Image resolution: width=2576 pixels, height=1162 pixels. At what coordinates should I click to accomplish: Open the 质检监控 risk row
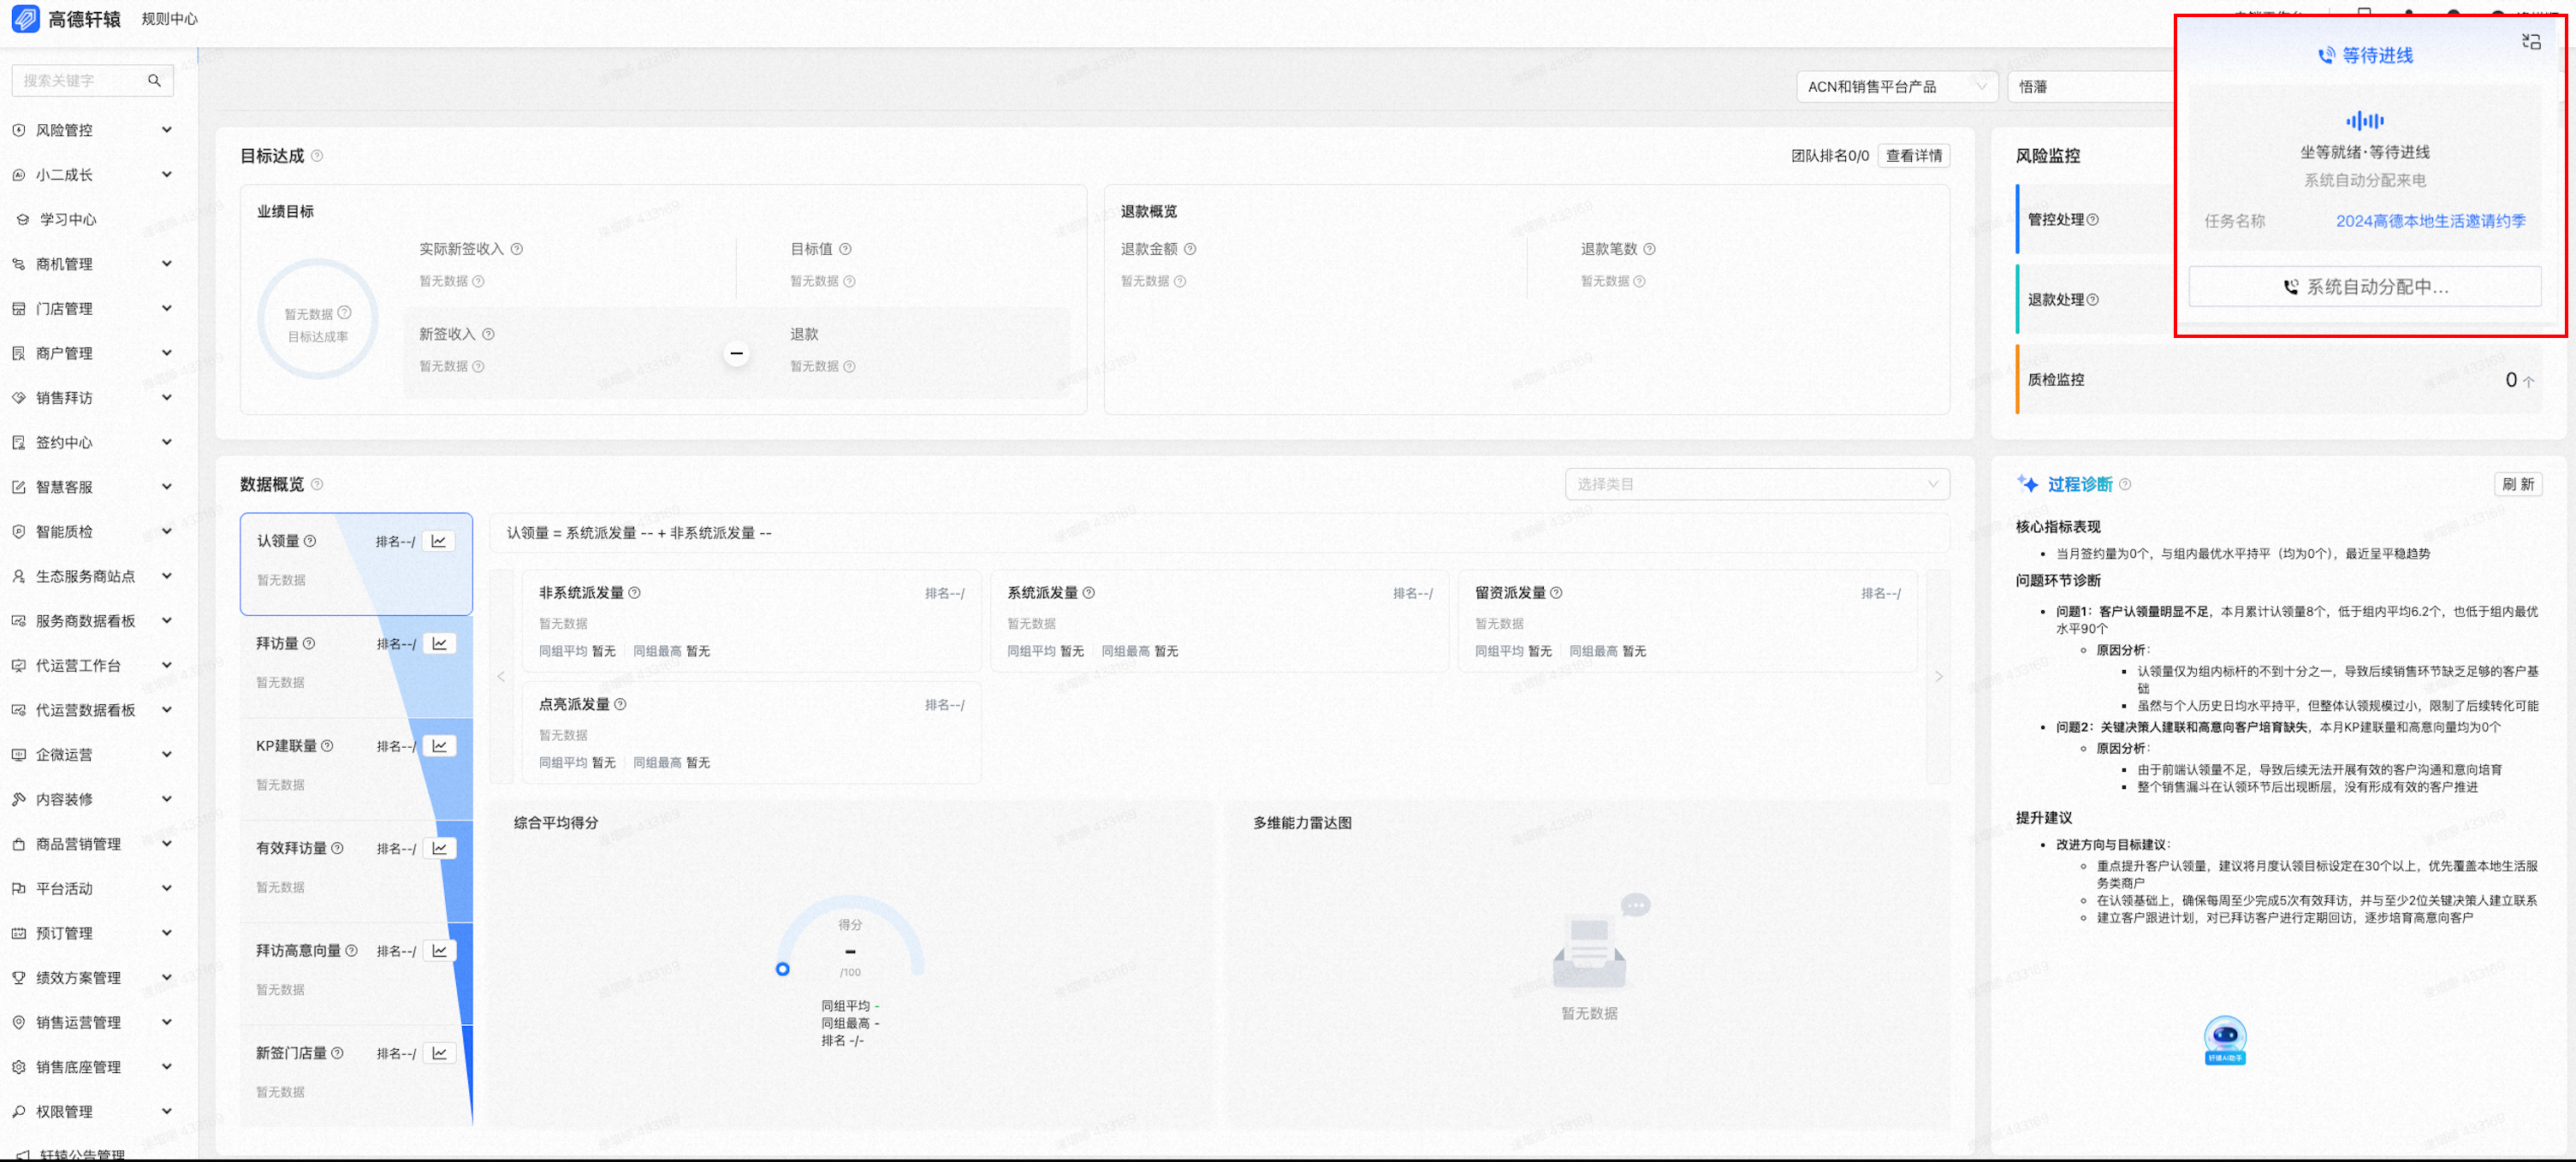pyautogui.click(x=2278, y=380)
